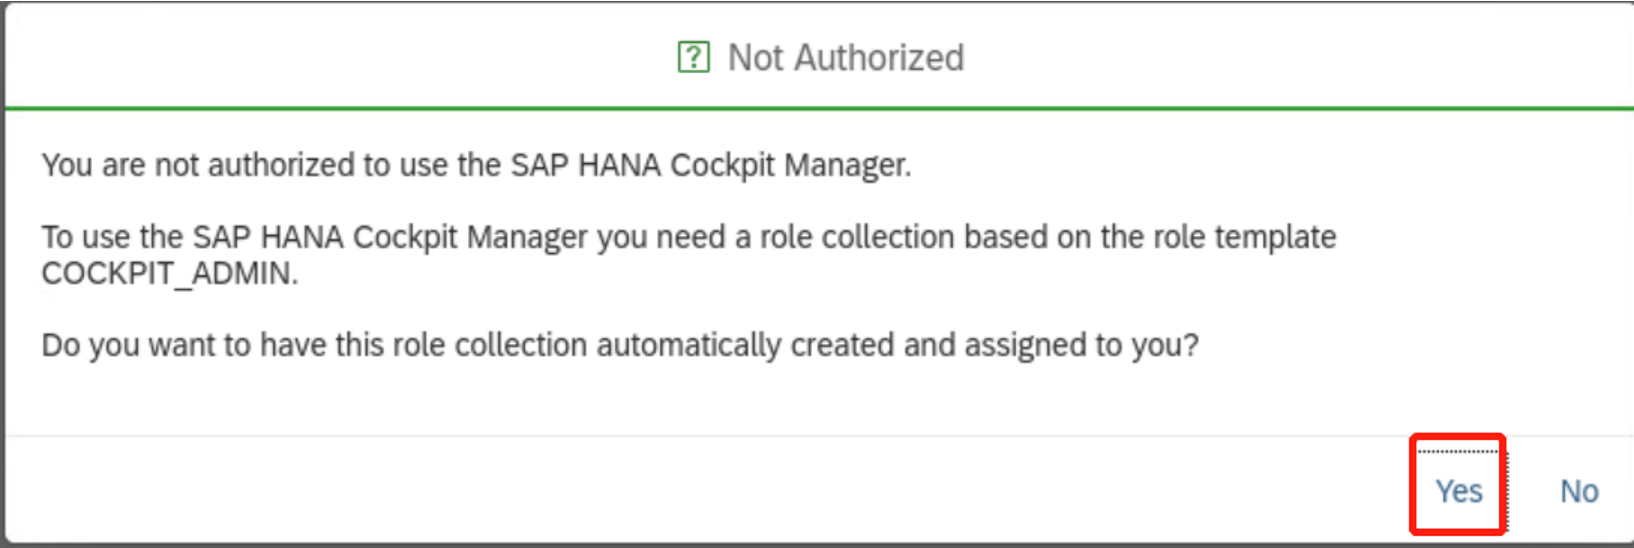Click the Yes button
This screenshot has height=548, width=1634.
(1458, 491)
